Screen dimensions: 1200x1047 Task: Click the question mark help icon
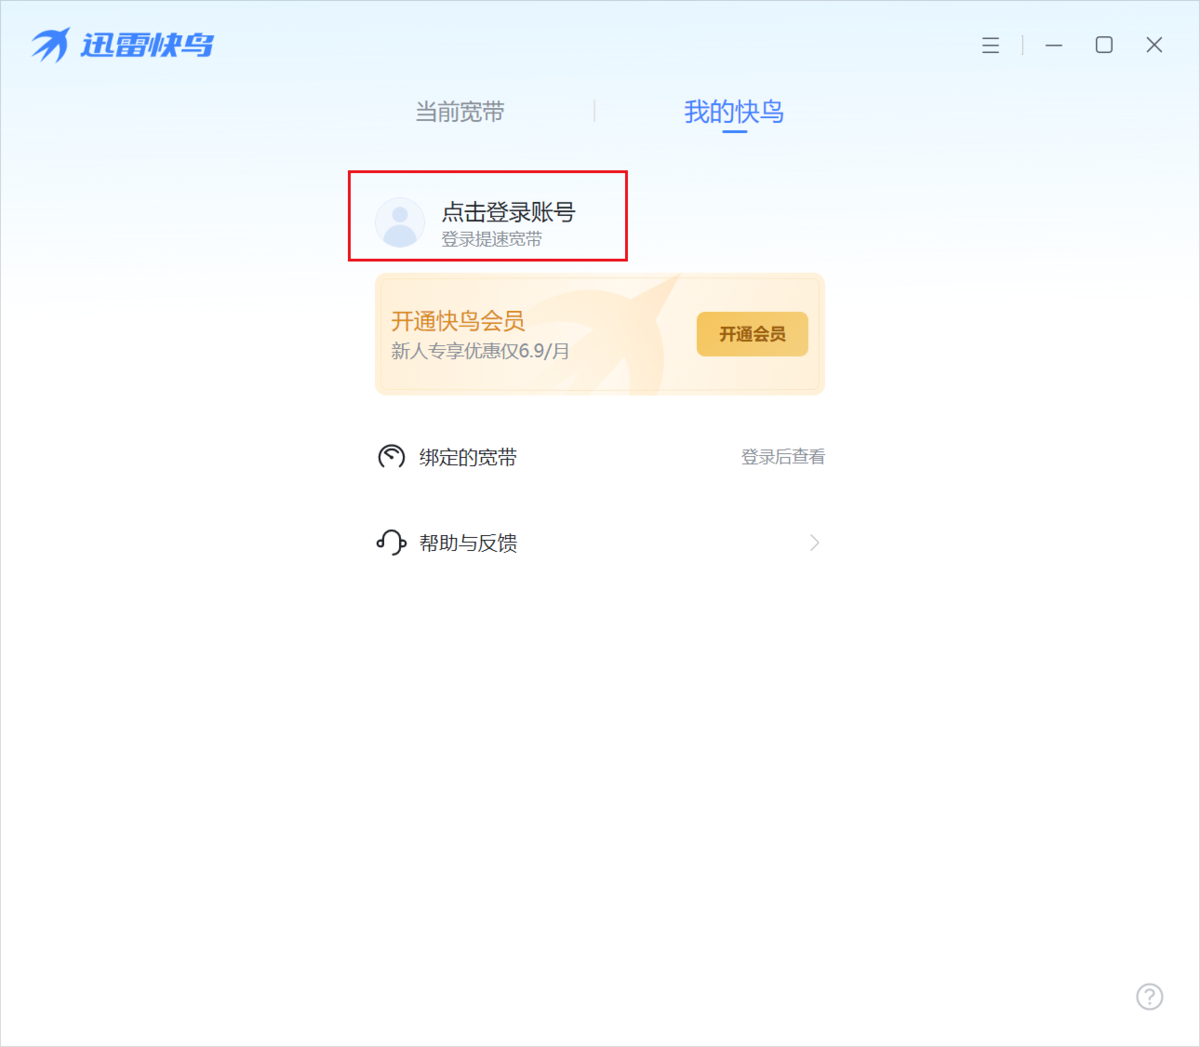[x=1149, y=997]
